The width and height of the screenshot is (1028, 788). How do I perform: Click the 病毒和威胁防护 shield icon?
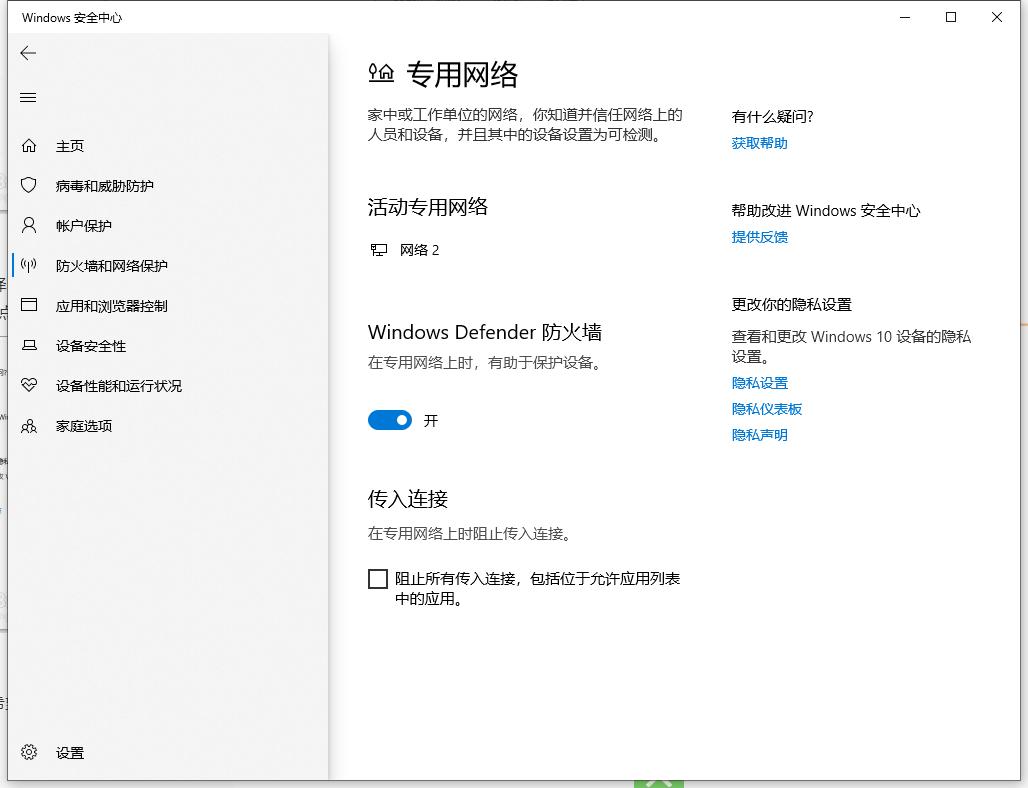(29, 185)
